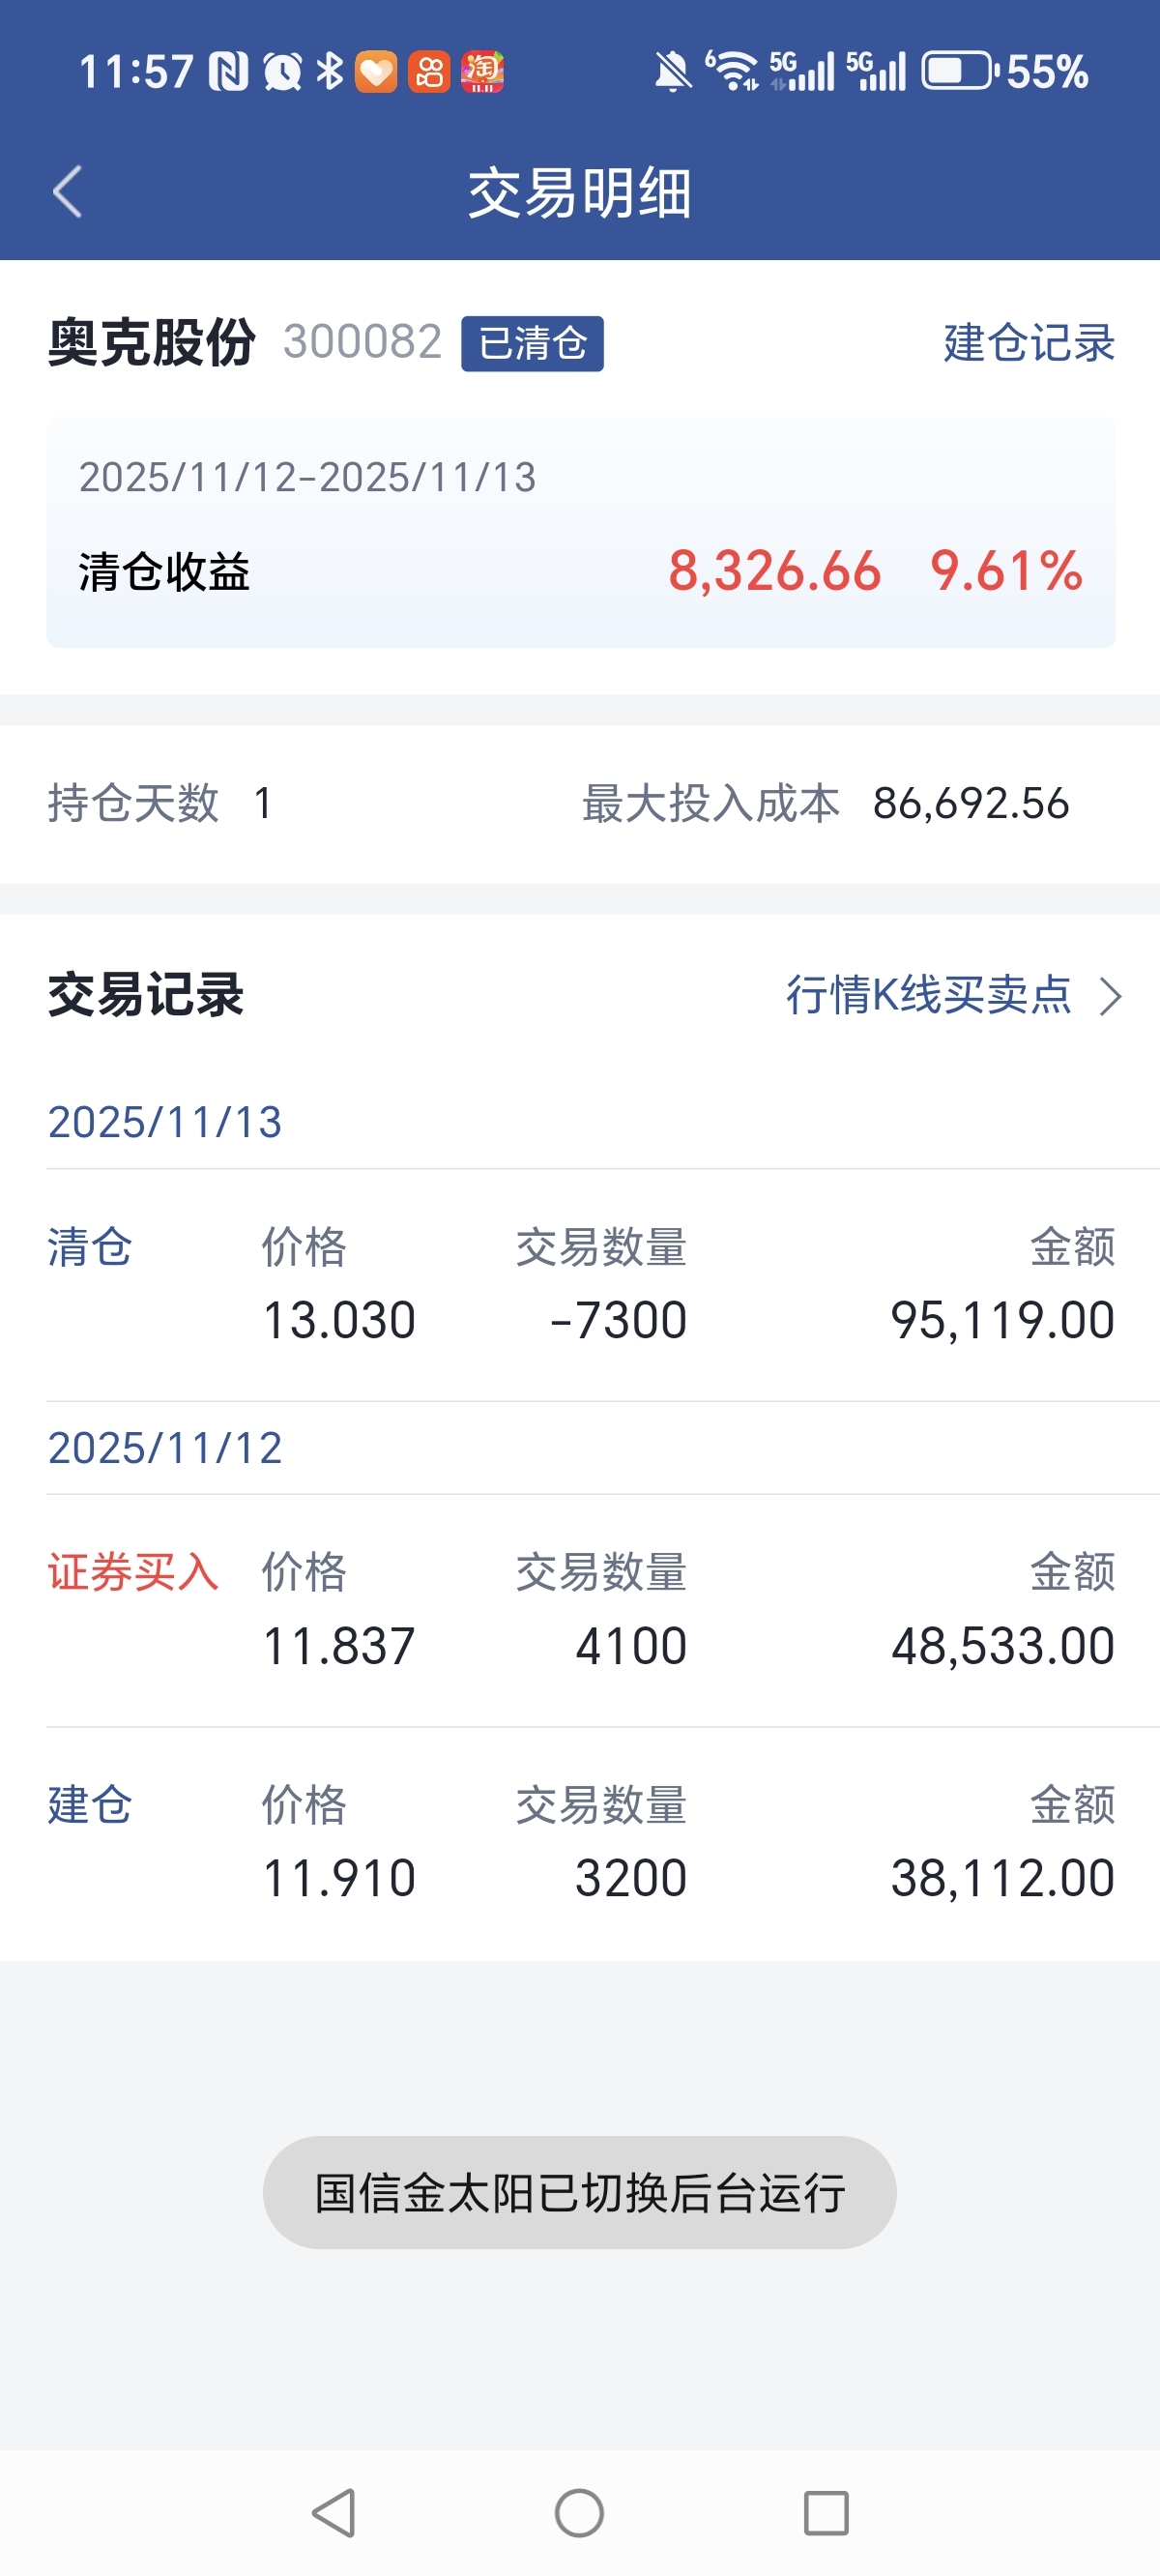Image resolution: width=1160 pixels, height=2576 pixels.
Task: Tap the 已清仓 status badge
Action: tap(532, 344)
